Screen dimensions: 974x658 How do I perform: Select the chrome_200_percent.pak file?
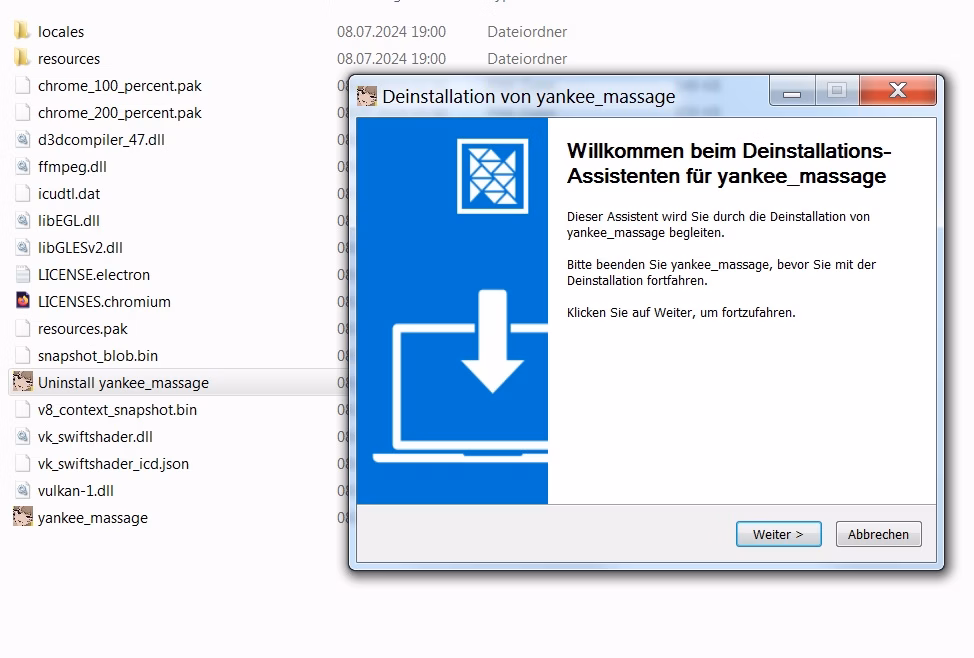click(120, 113)
